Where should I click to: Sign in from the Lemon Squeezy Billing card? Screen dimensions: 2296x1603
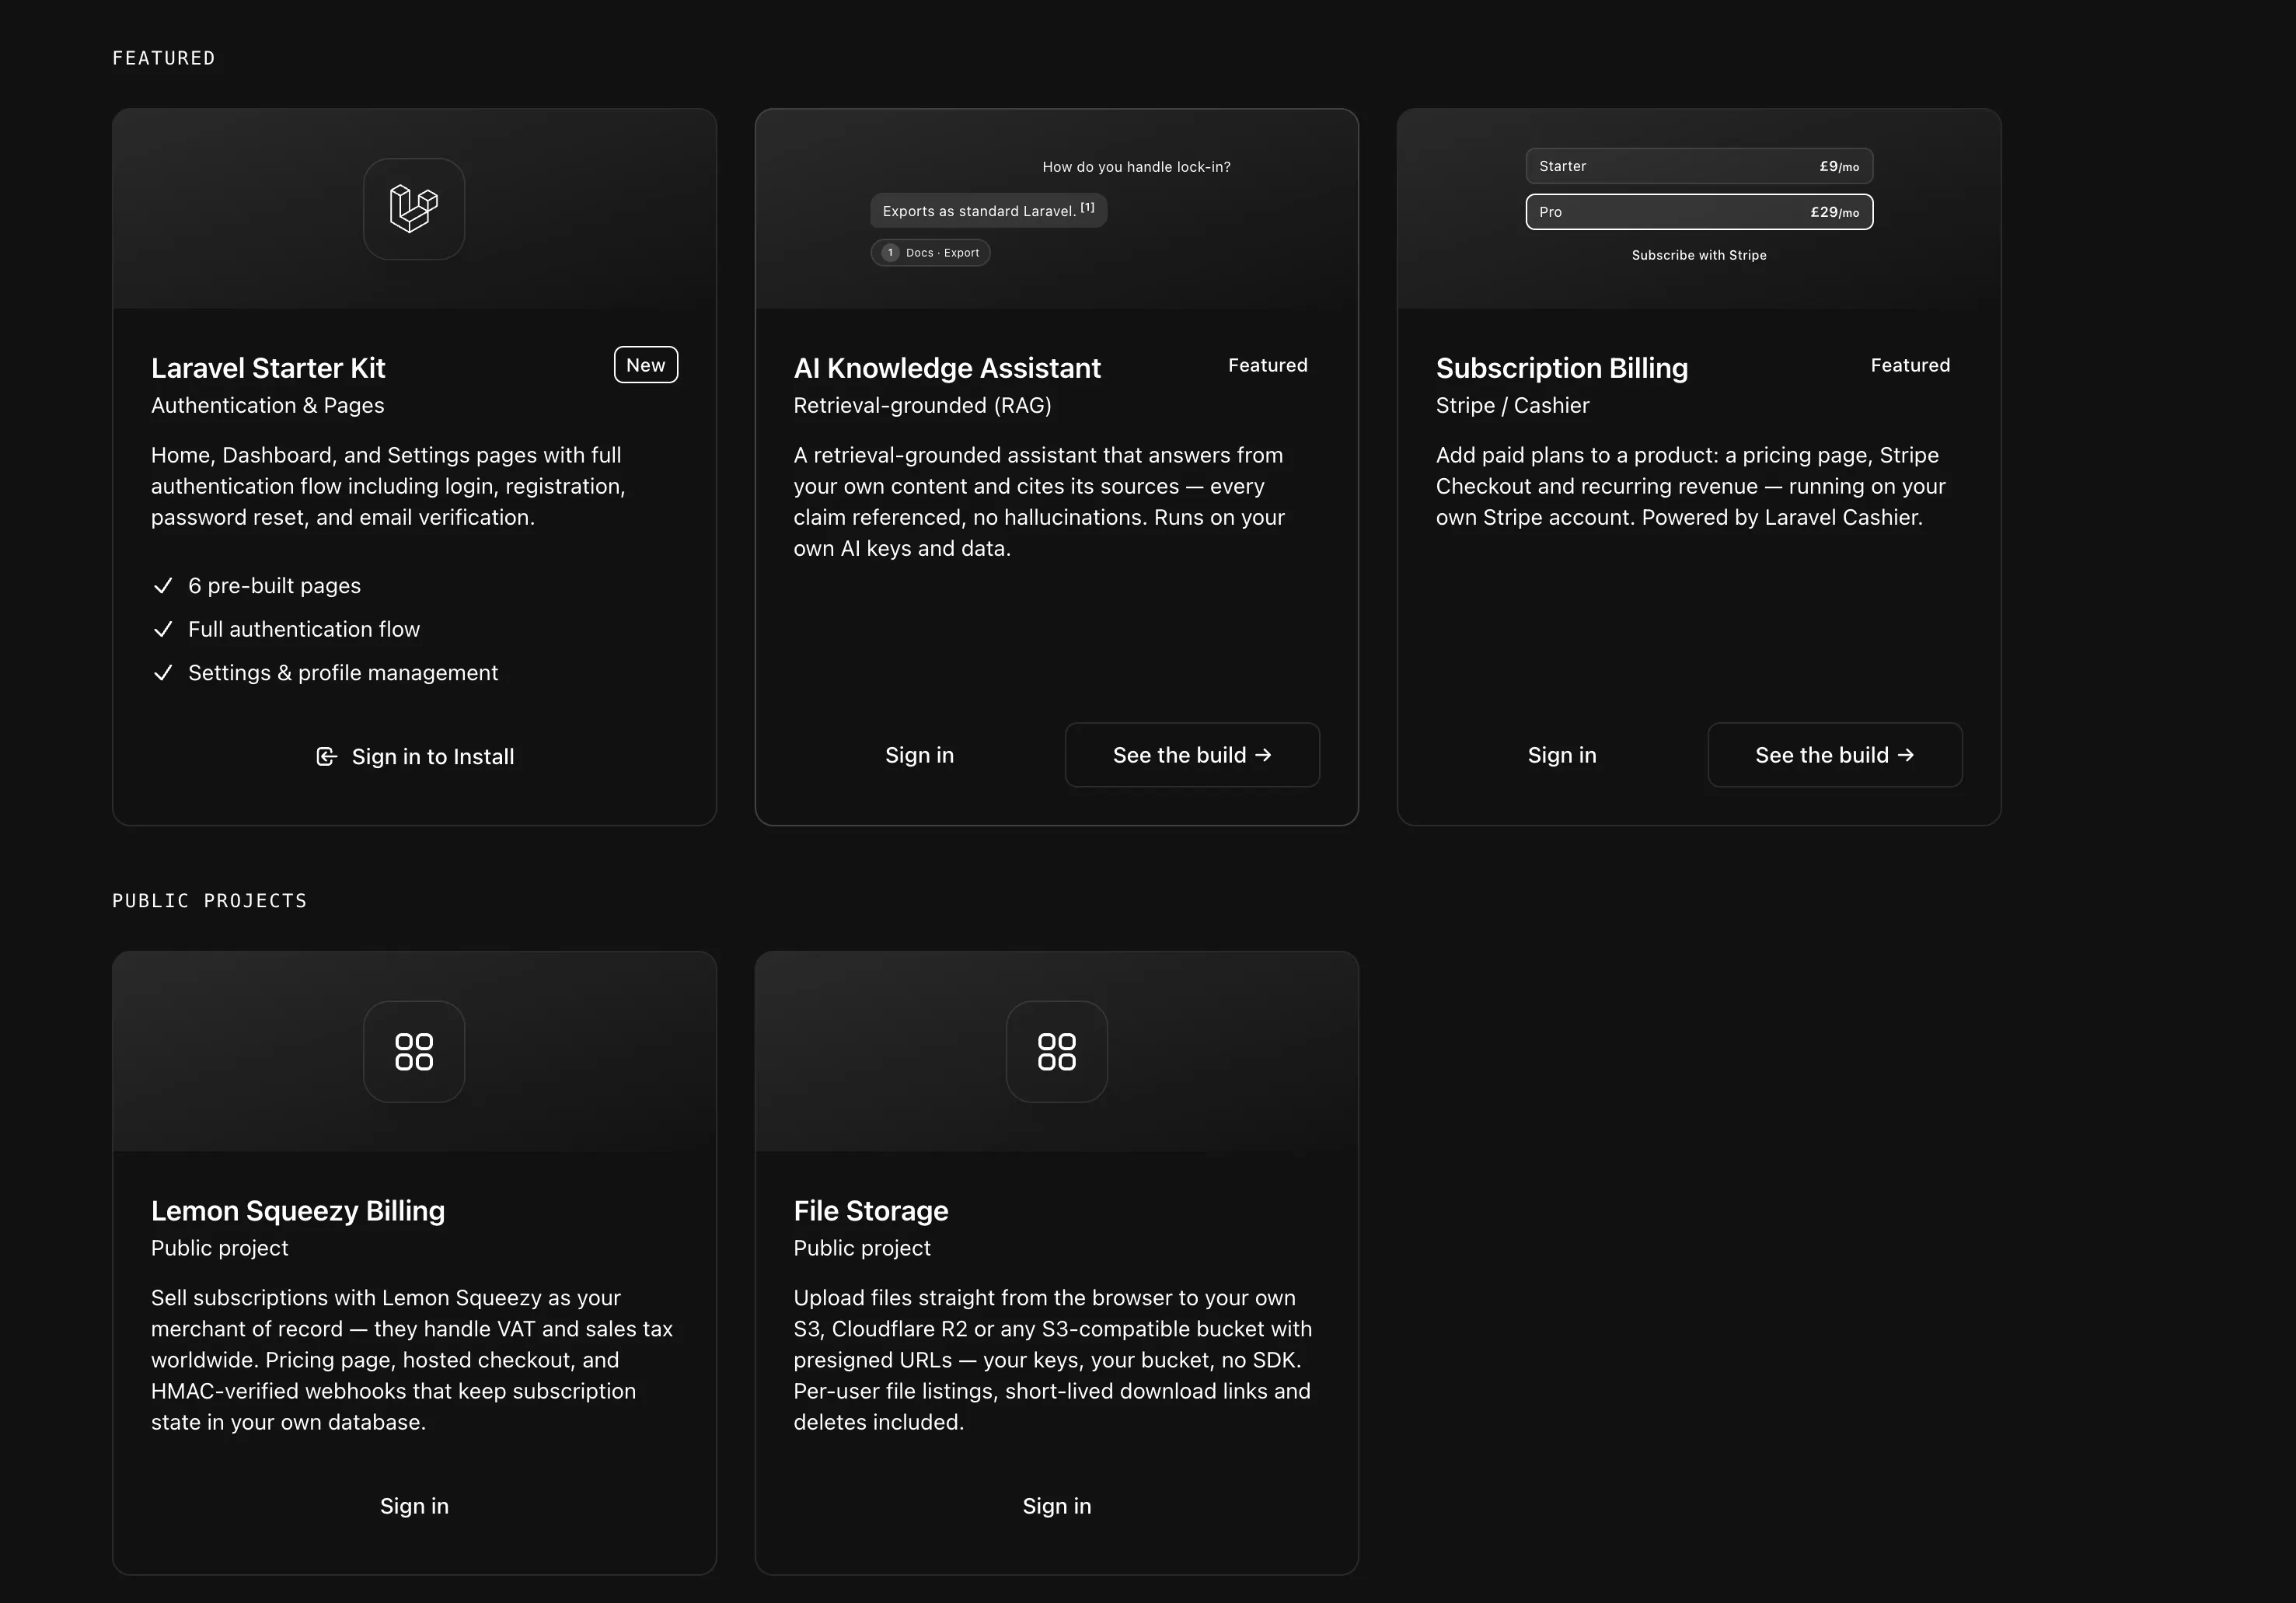click(x=414, y=1506)
